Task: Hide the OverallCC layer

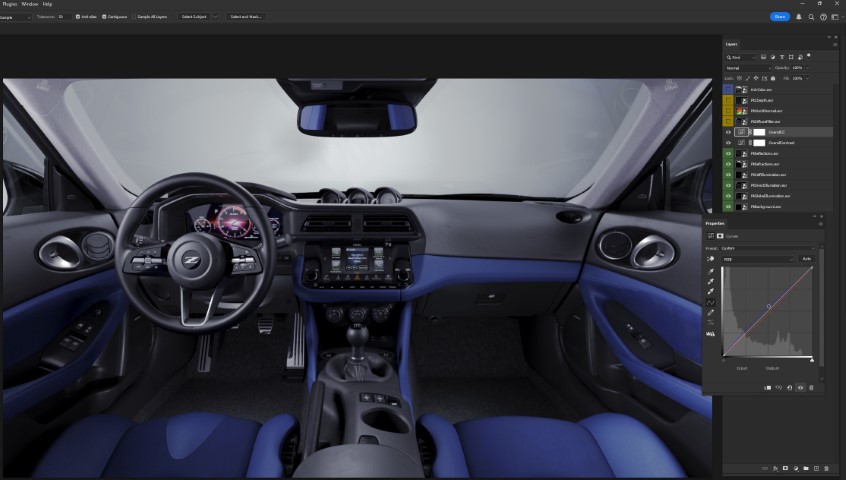Action: [x=728, y=131]
